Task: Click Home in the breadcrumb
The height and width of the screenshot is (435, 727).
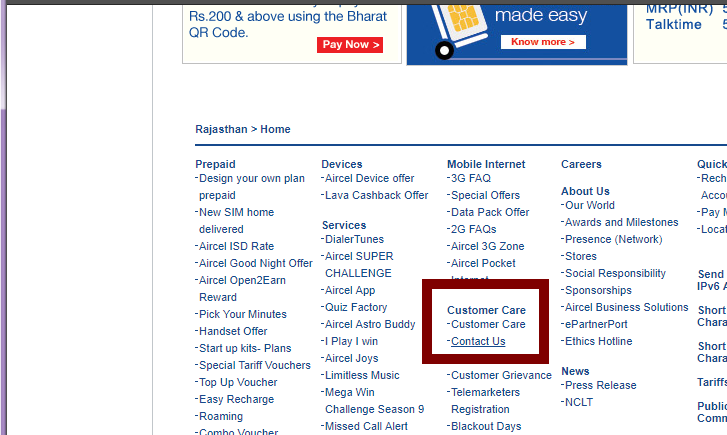Action: coord(275,129)
